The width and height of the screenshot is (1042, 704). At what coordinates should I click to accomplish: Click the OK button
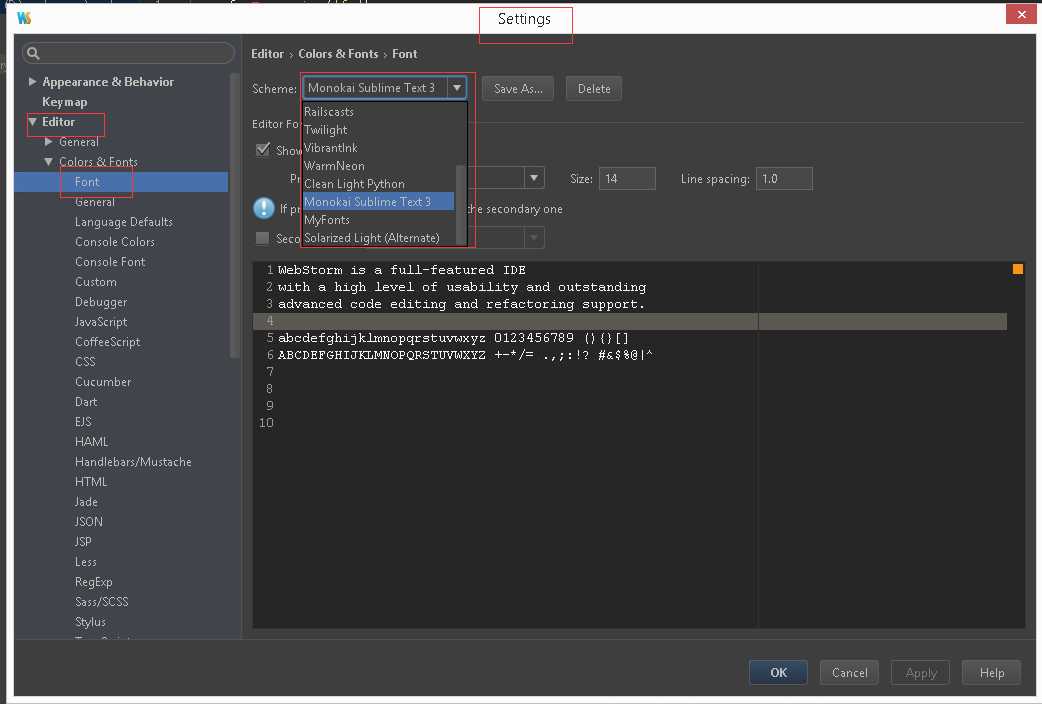coord(778,672)
